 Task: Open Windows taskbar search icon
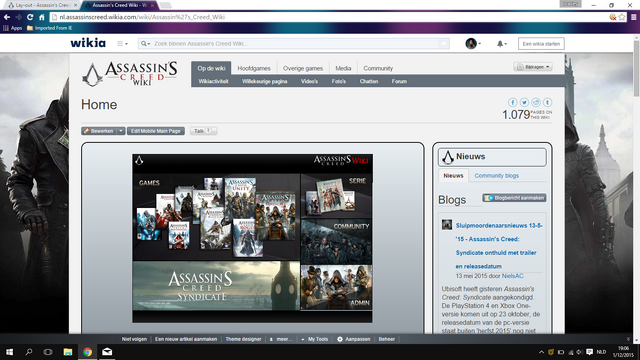(x=29, y=352)
